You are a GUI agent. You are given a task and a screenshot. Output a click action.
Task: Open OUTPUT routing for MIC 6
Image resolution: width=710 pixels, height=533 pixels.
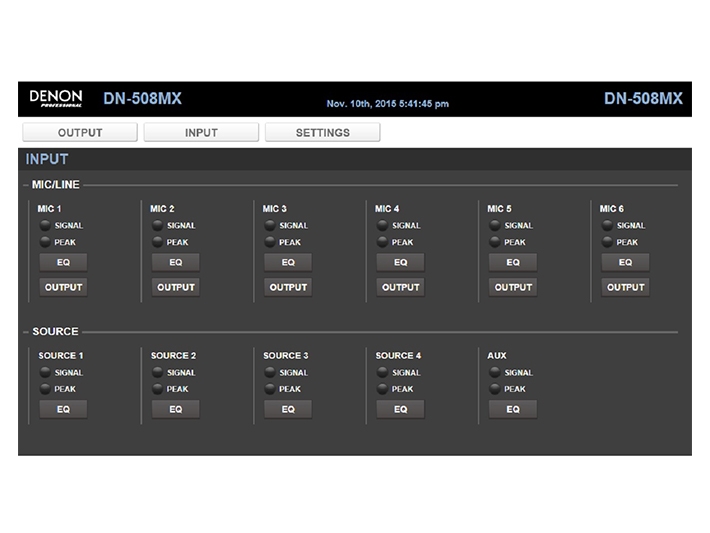point(625,287)
